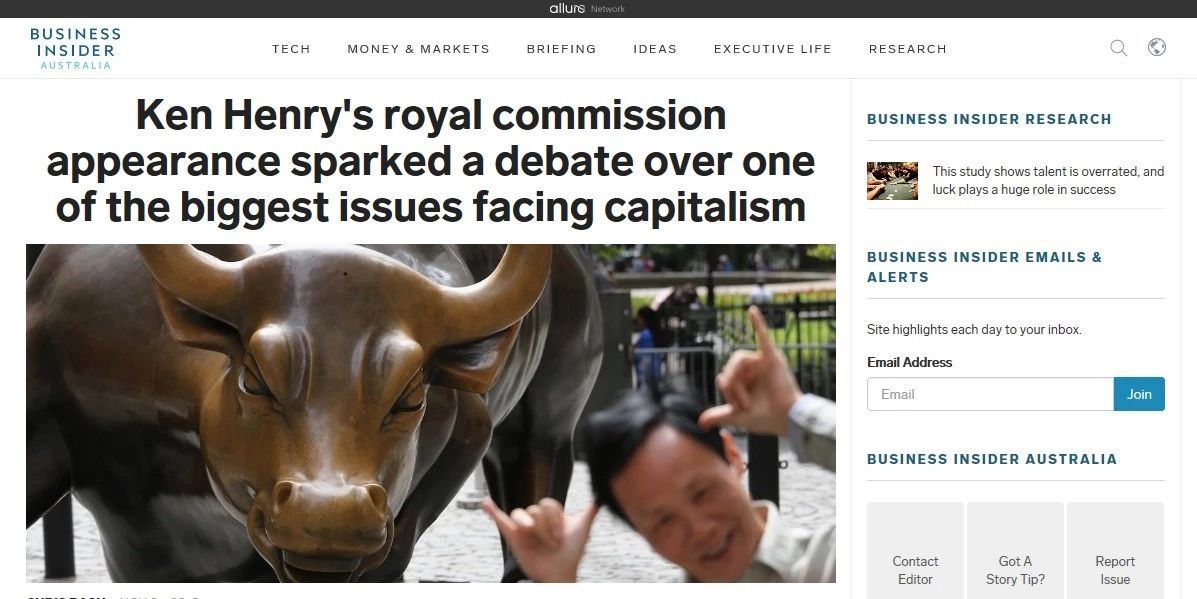The height and width of the screenshot is (599, 1197).
Task: Open the talent is overrated study link
Action: 1048,180
